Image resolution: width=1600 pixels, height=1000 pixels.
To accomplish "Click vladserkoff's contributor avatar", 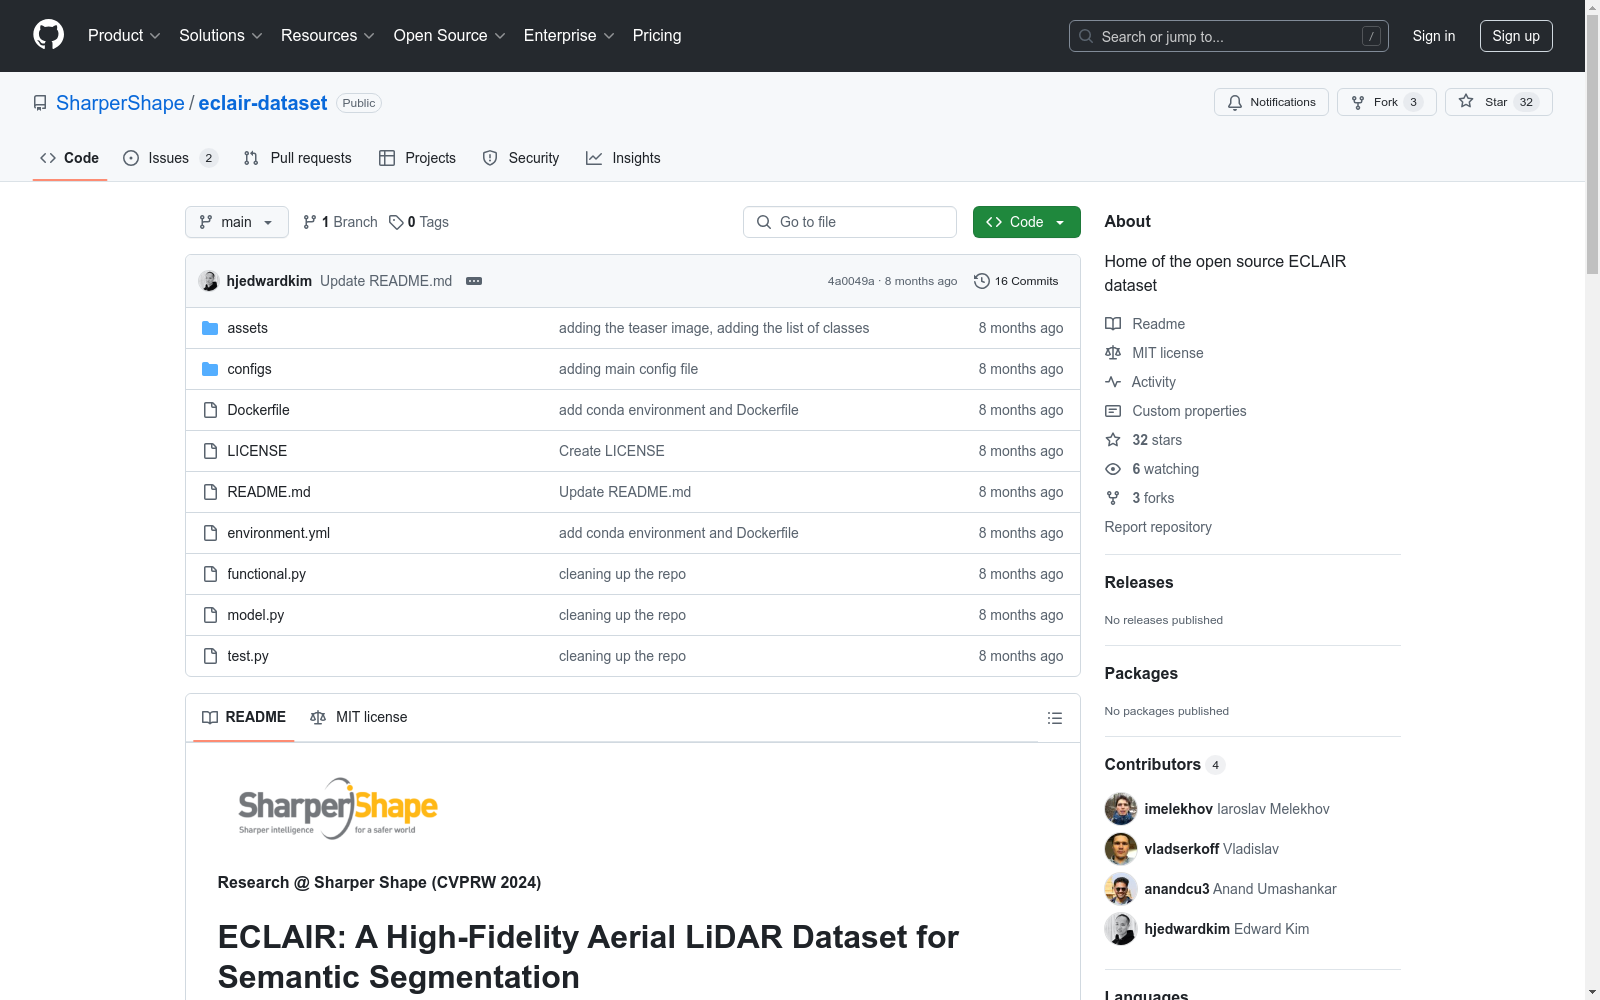I will coord(1121,849).
